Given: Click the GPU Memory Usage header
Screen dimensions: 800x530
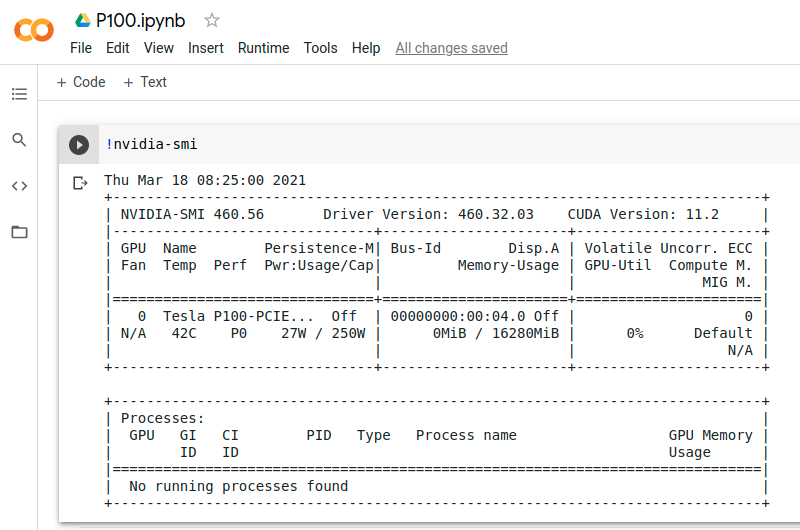Looking at the screenshot, I should click(710, 444).
